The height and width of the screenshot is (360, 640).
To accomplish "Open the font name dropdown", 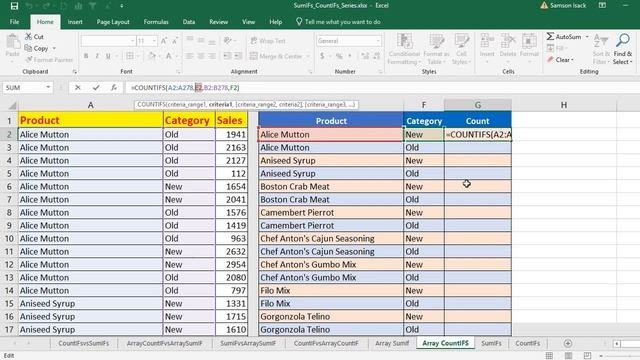I will click(132, 41).
